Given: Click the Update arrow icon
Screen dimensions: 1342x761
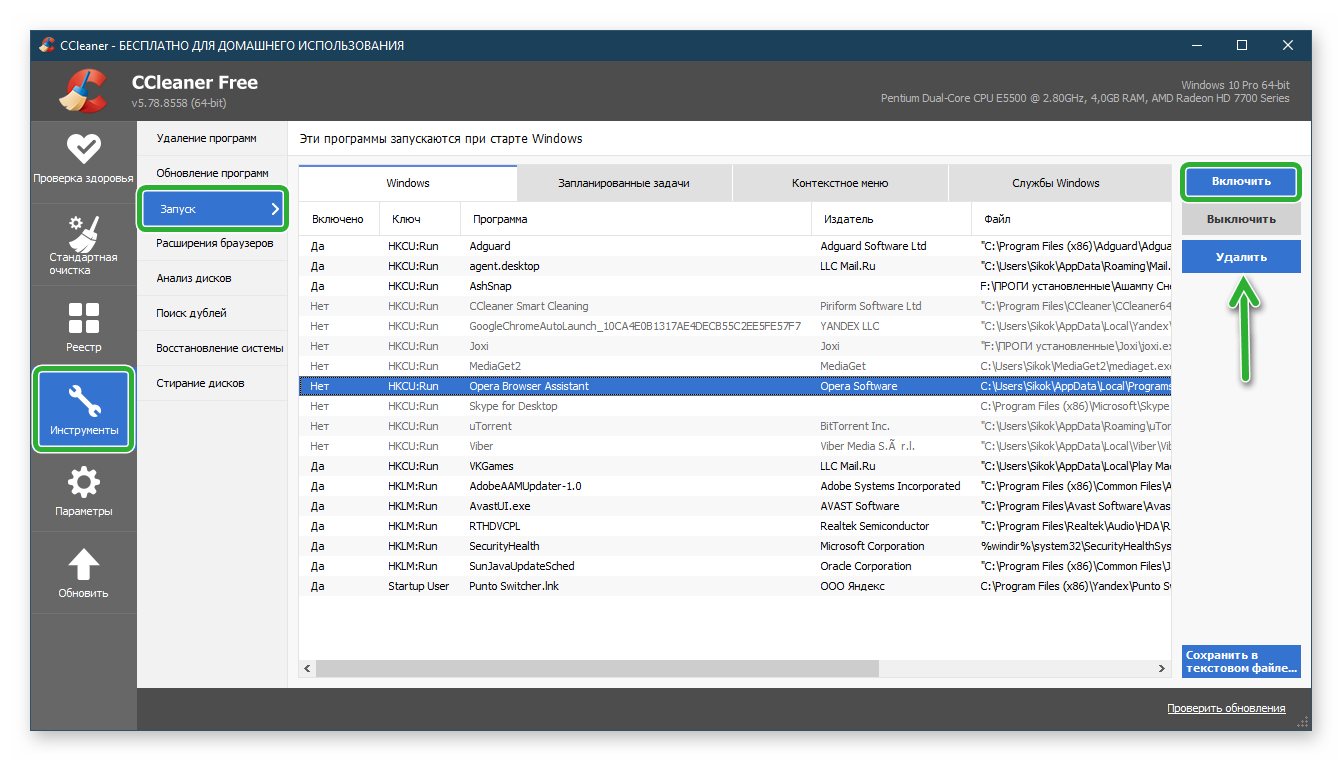Looking at the screenshot, I should coord(83,566).
